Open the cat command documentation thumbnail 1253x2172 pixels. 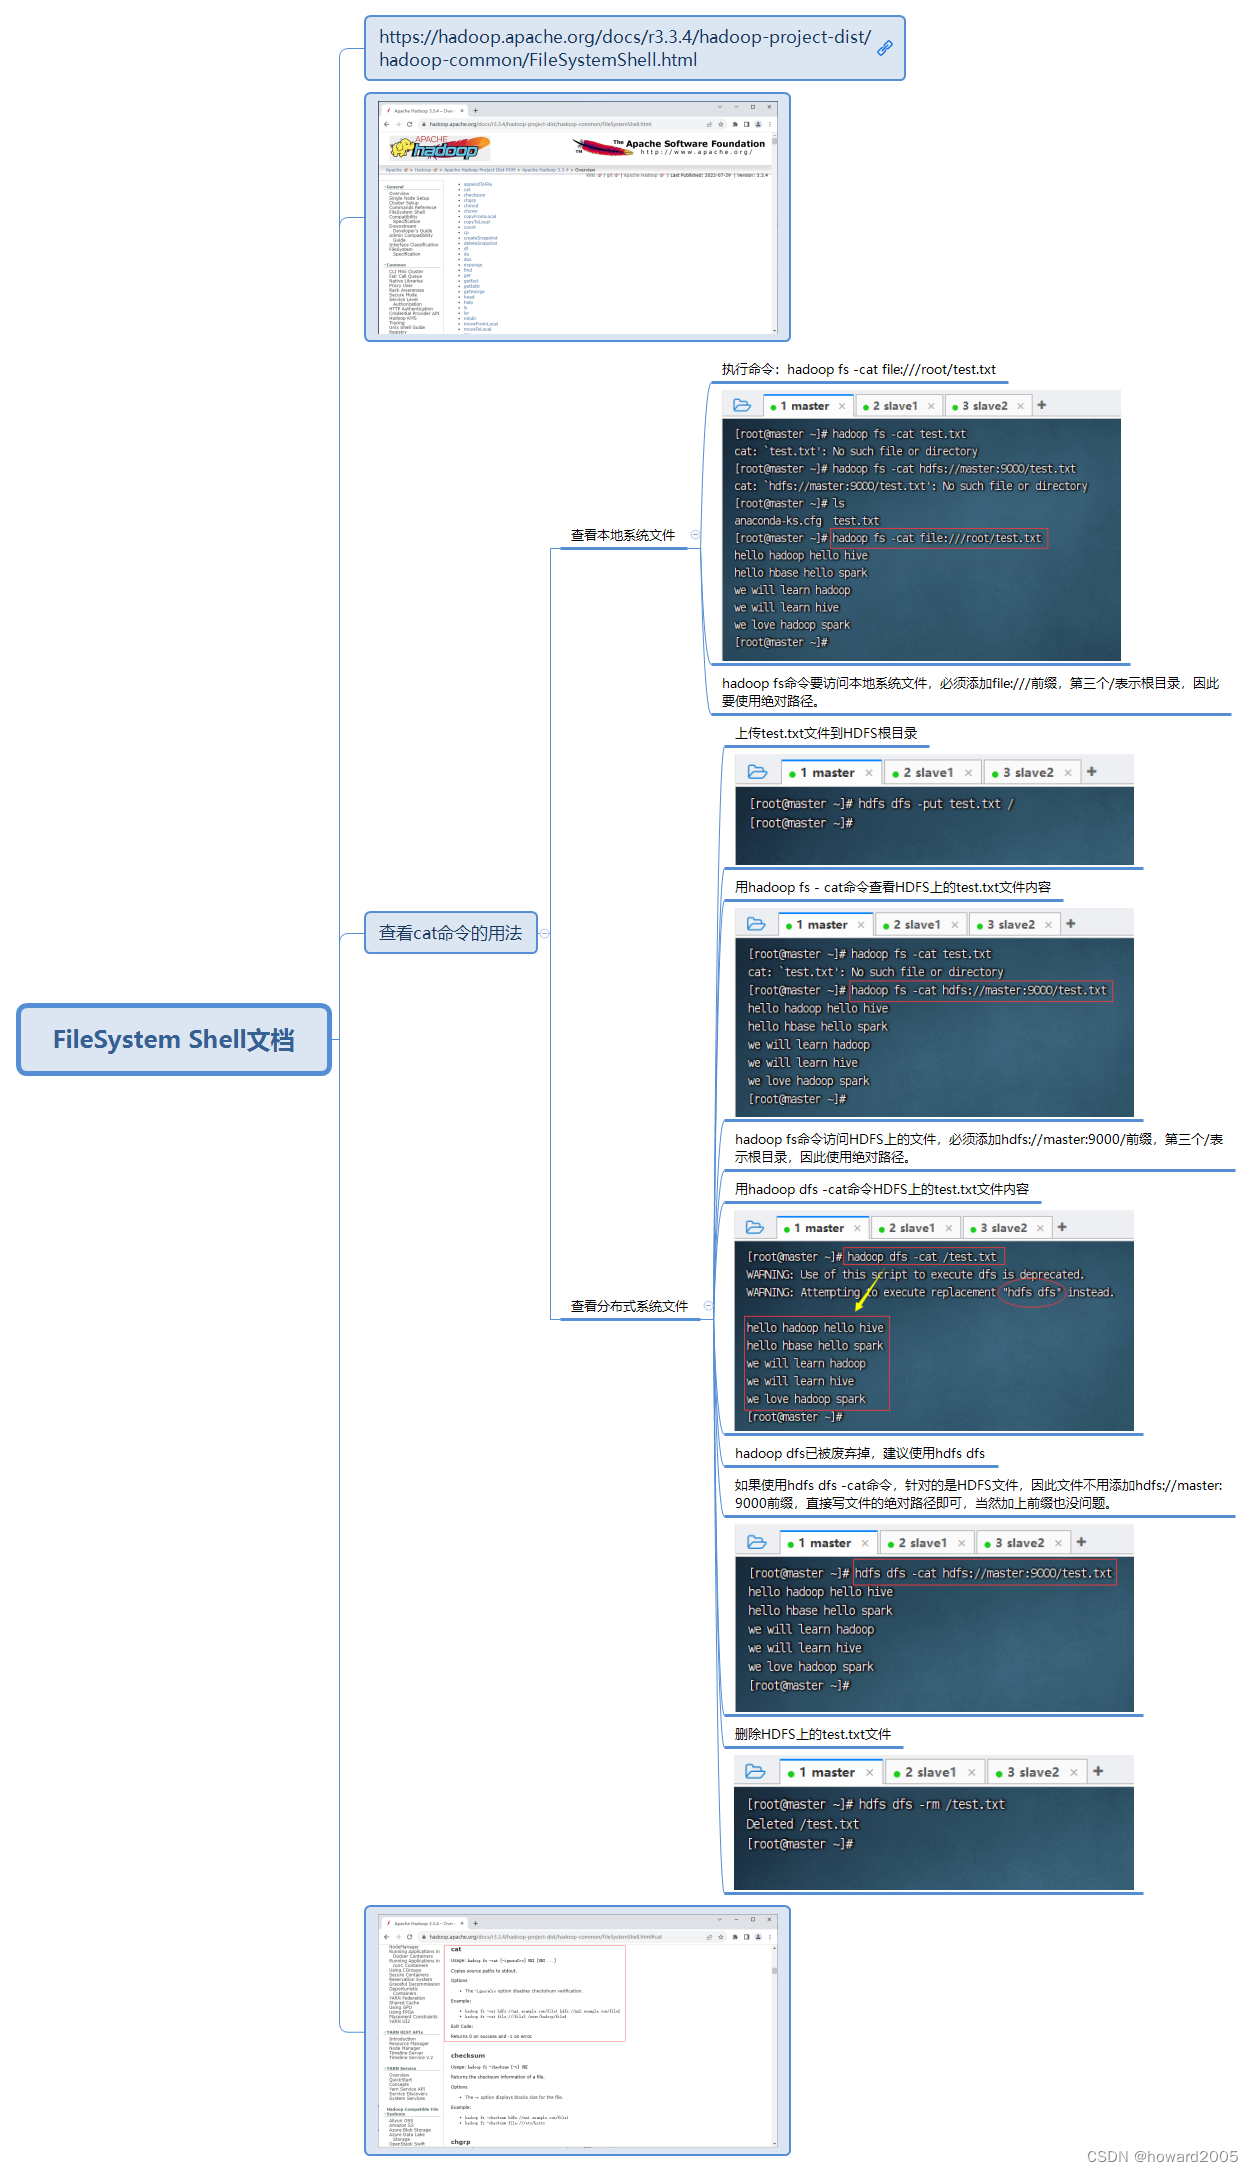click(x=577, y=2030)
